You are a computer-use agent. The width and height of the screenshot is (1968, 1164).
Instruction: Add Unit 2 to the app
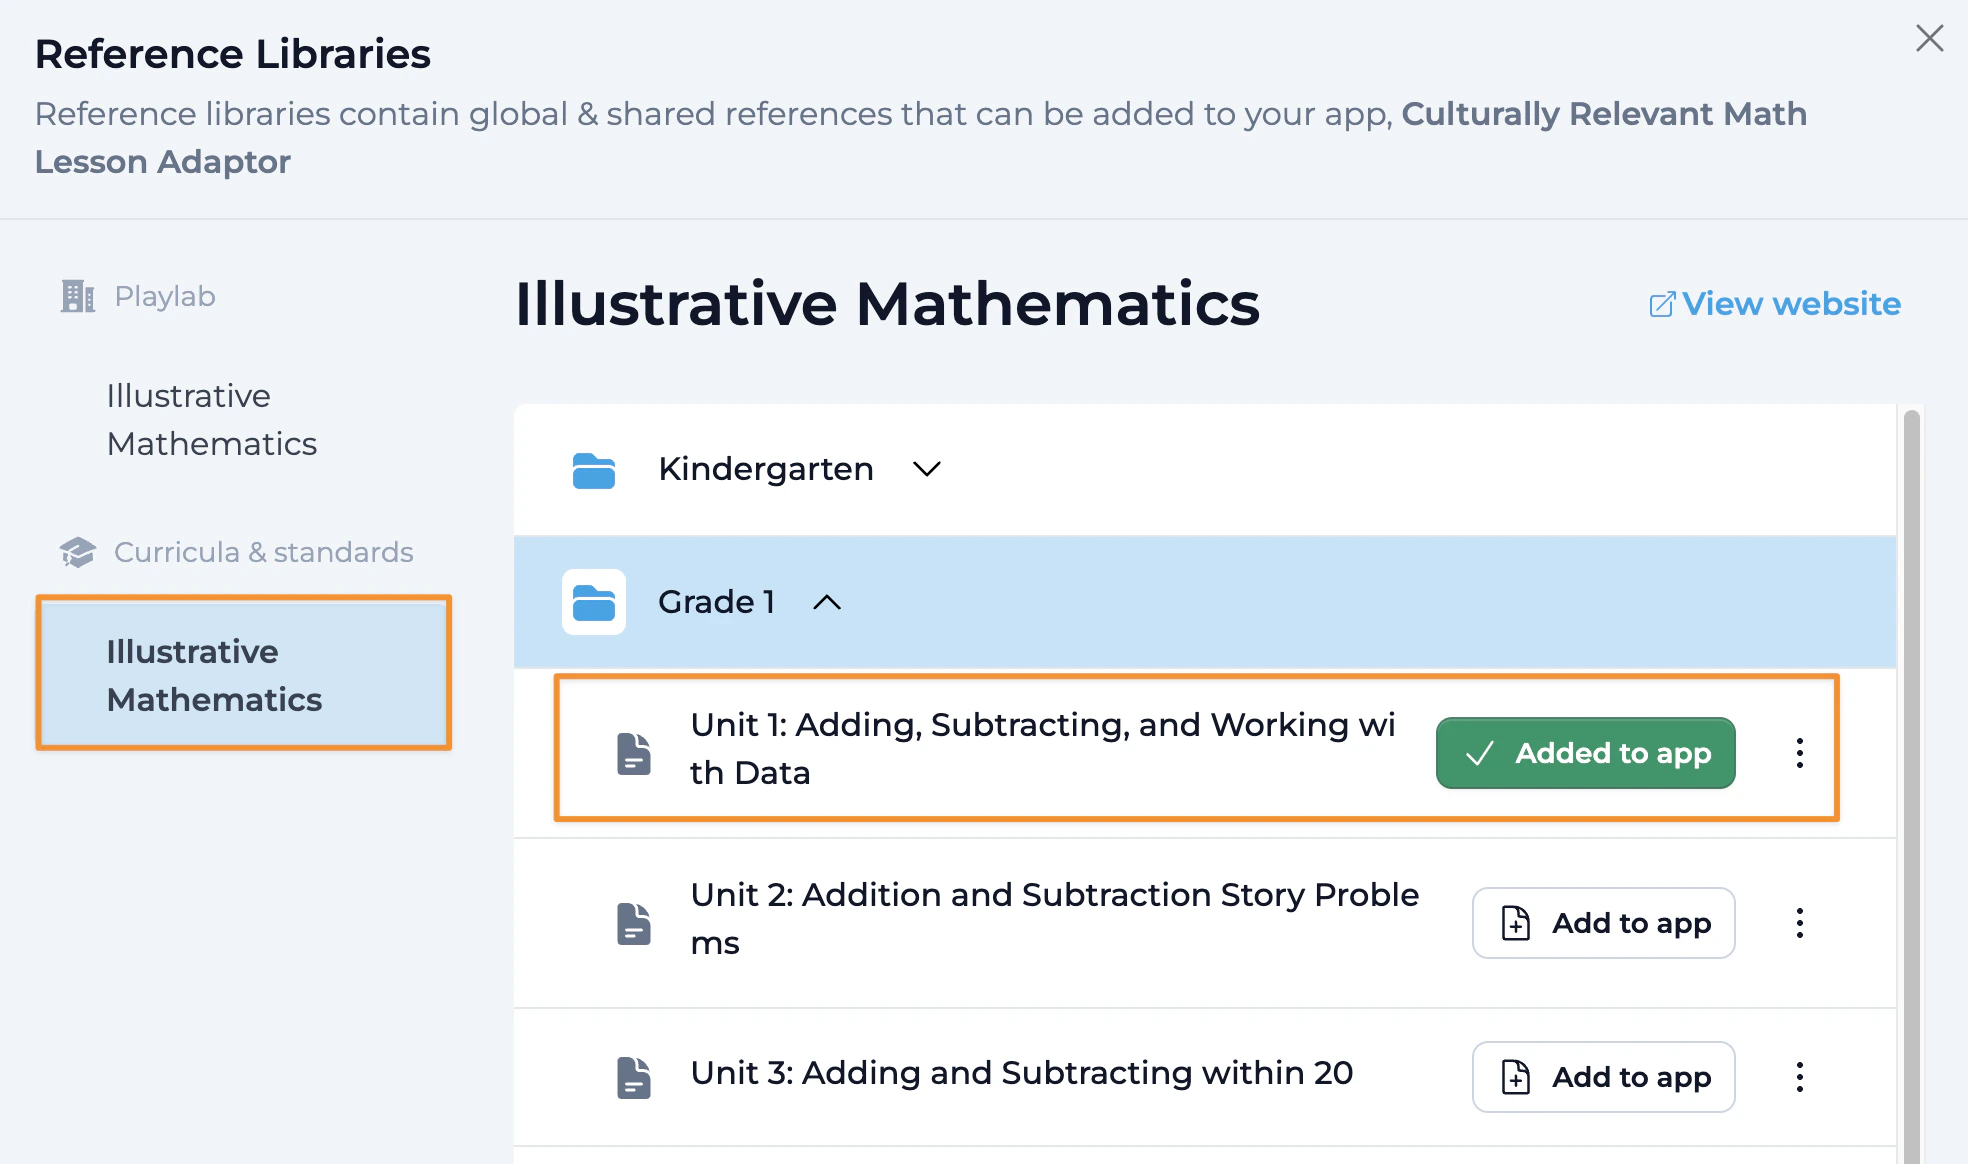(x=1603, y=923)
